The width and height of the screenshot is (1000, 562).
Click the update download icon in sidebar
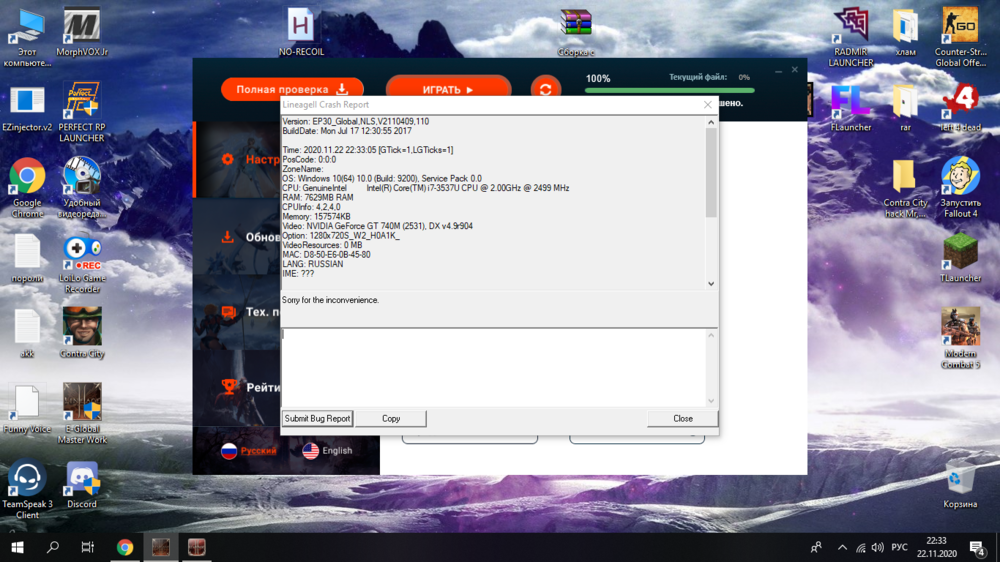[228, 237]
